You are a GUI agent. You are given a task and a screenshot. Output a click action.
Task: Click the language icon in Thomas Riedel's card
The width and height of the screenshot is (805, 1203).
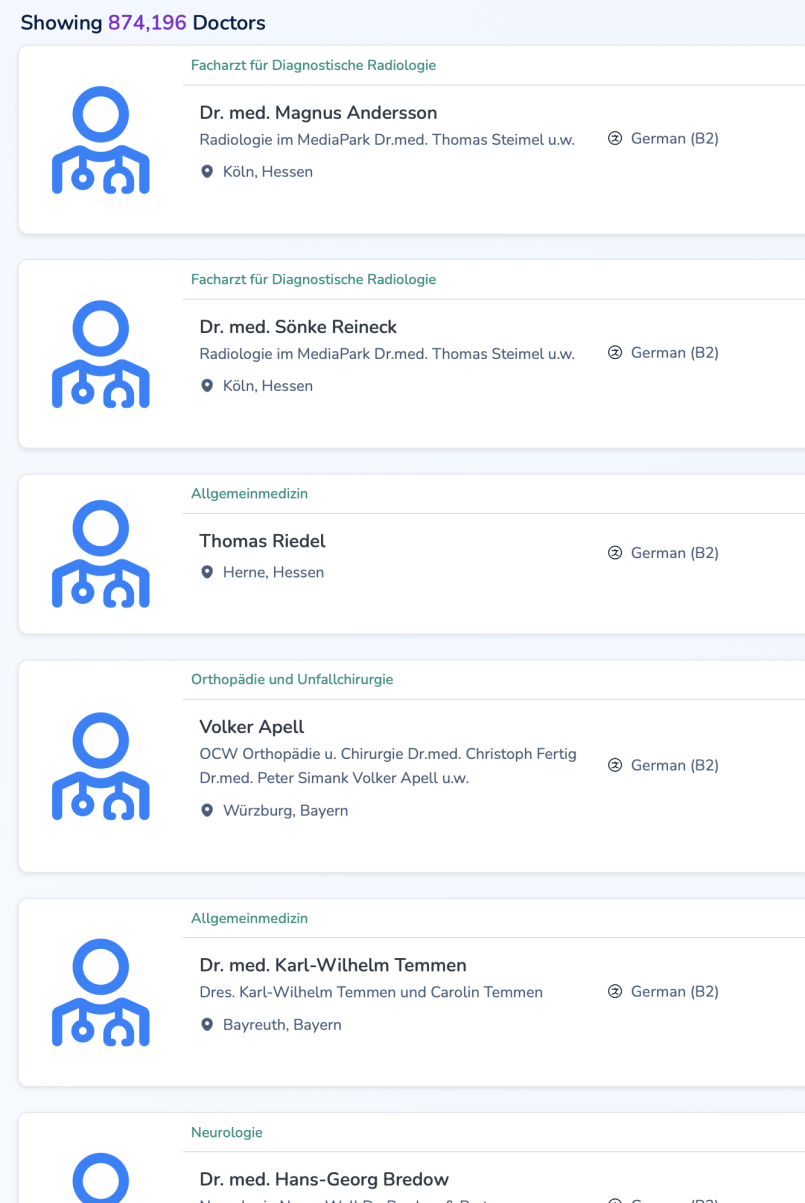pos(615,553)
